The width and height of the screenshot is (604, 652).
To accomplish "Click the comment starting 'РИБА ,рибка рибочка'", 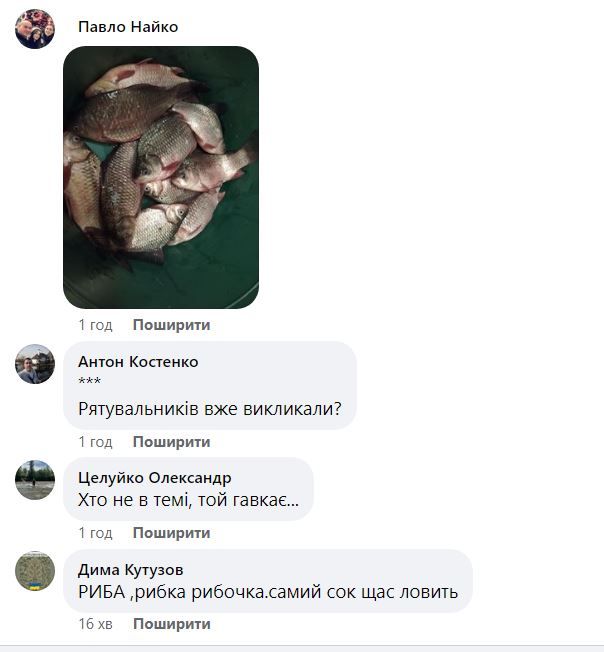I will click(268, 592).
